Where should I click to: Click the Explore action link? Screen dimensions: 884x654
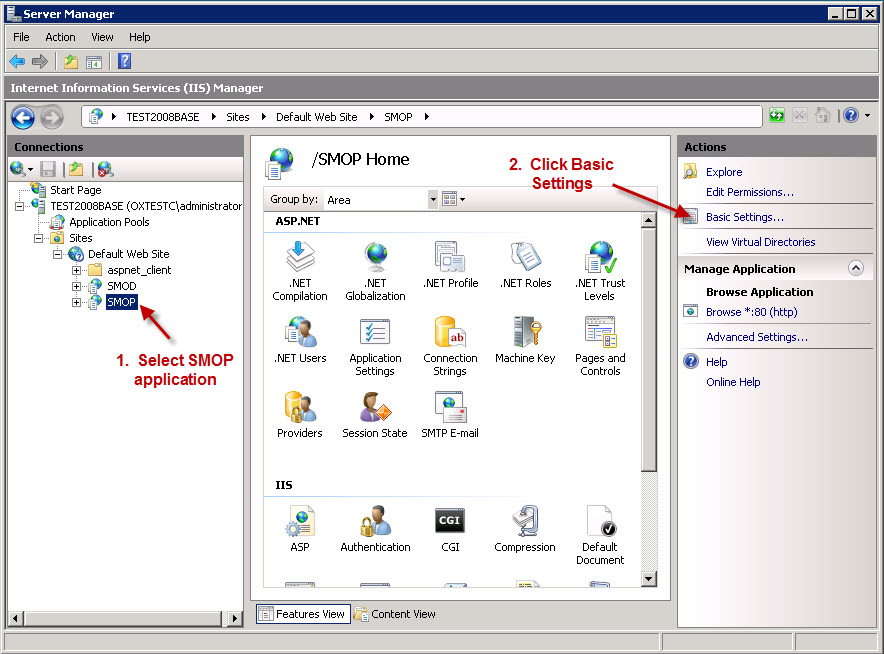click(x=724, y=172)
